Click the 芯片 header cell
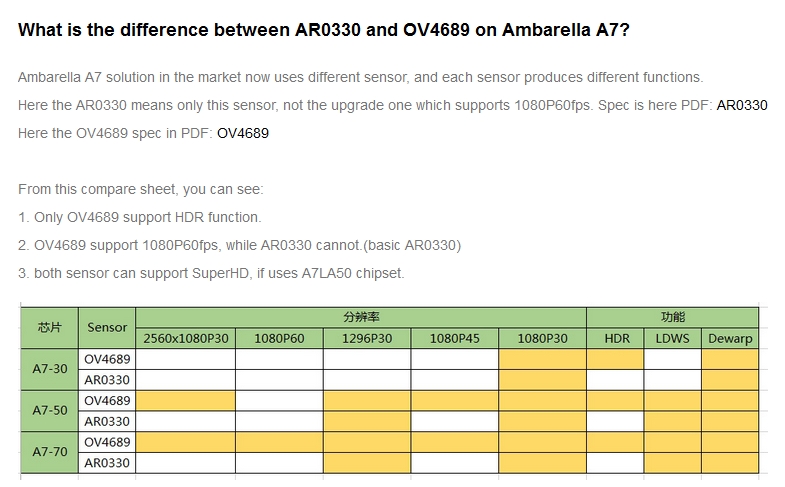This screenshot has height=487, width=785. 49,327
